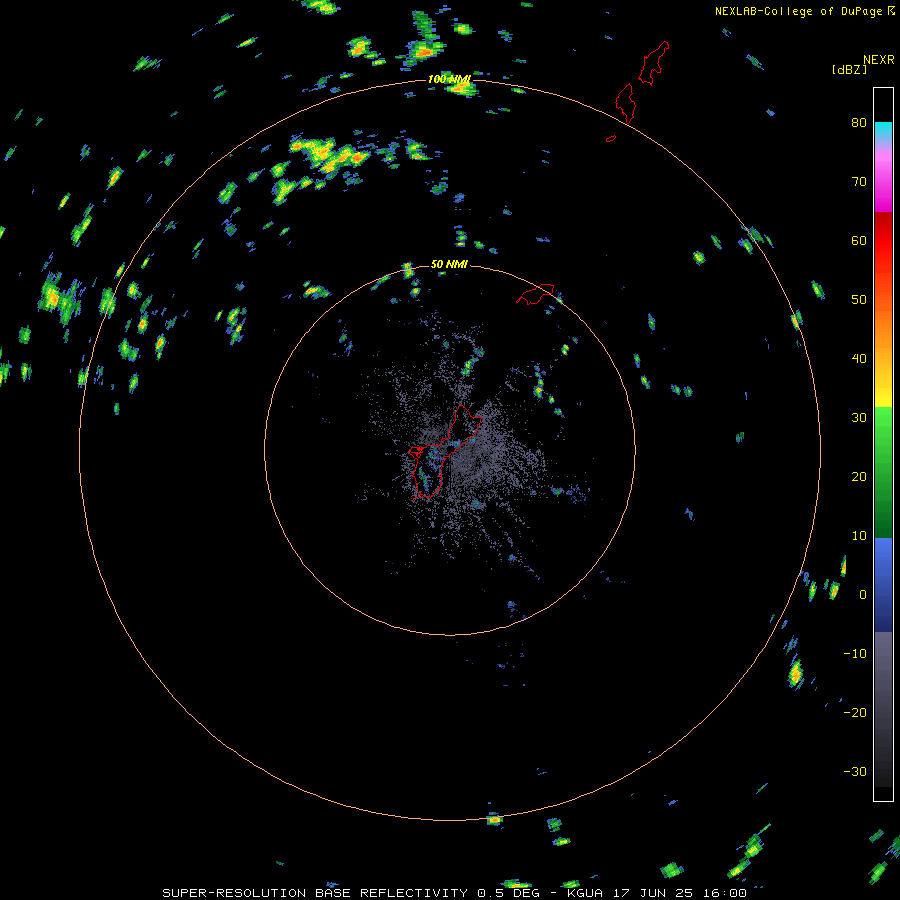
Task: Click the [dBZ] unit label
Action: [x=849, y=69]
